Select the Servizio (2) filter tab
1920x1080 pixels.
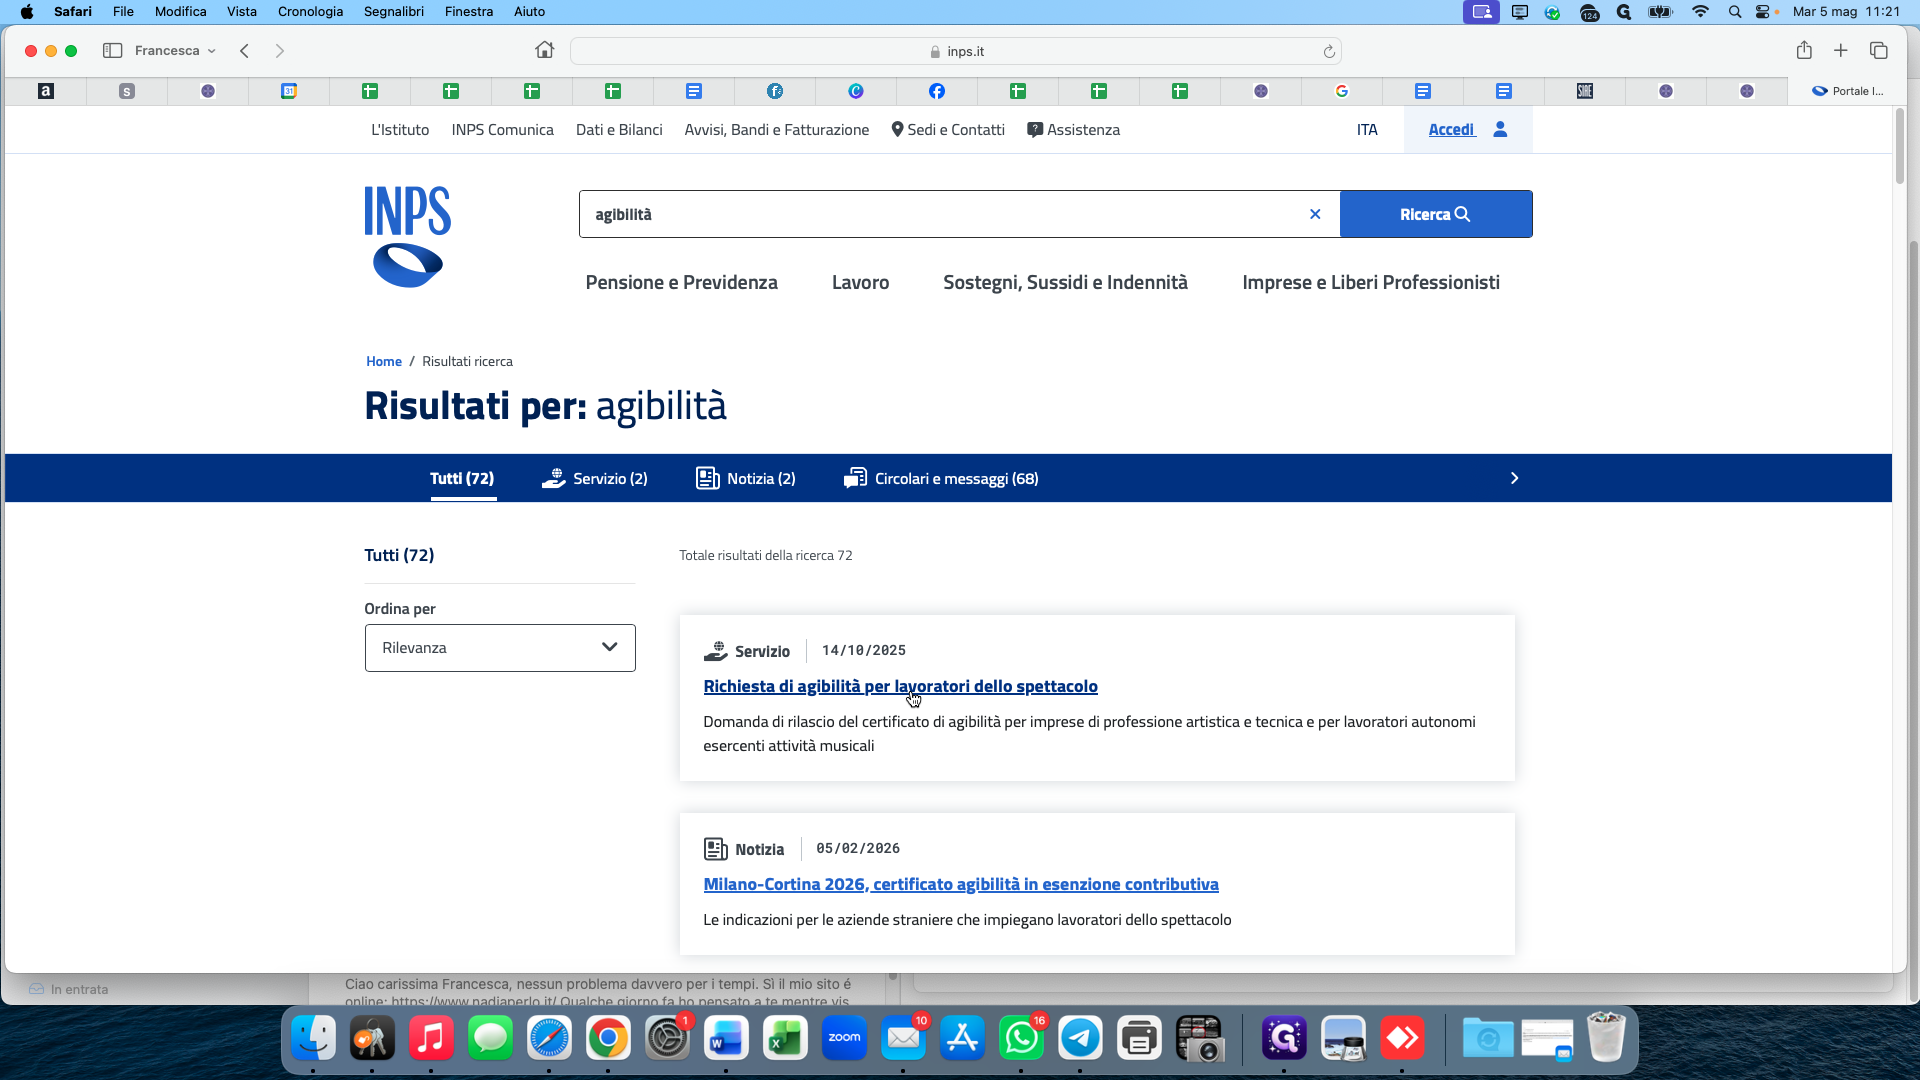click(x=595, y=479)
